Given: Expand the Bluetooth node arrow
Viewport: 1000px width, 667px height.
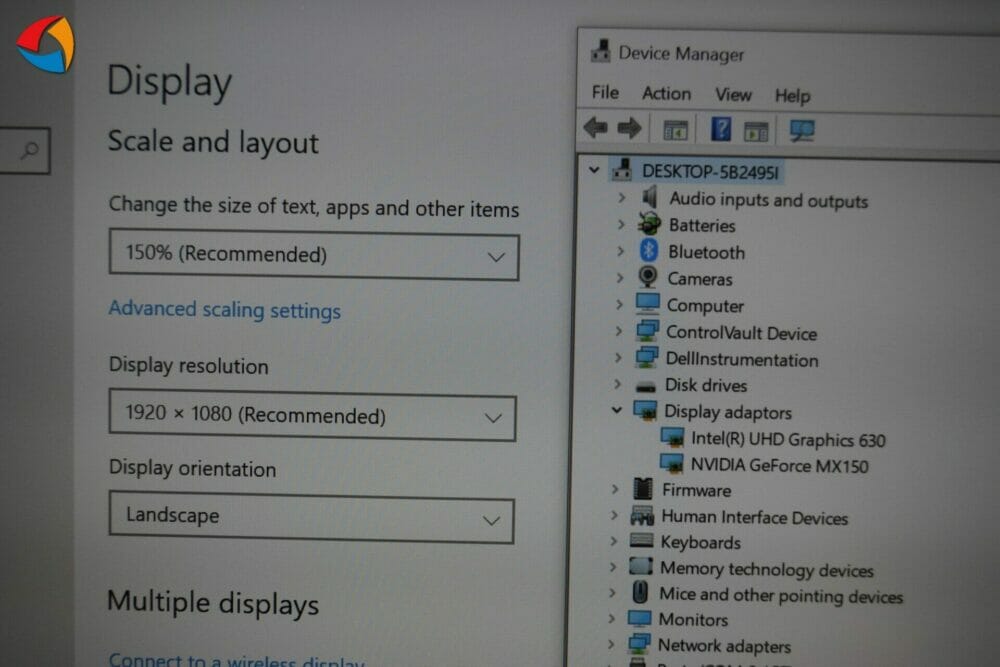Looking at the screenshot, I should (x=621, y=251).
